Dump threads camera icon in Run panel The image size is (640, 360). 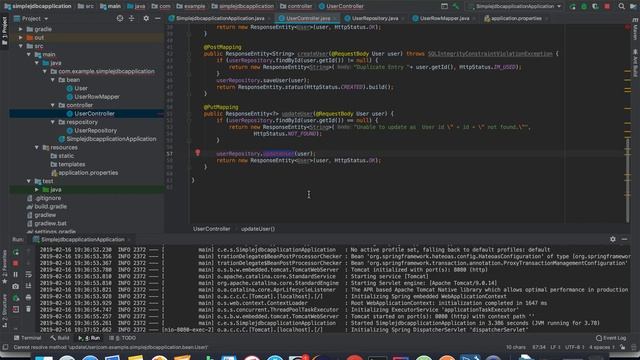[16, 286]
